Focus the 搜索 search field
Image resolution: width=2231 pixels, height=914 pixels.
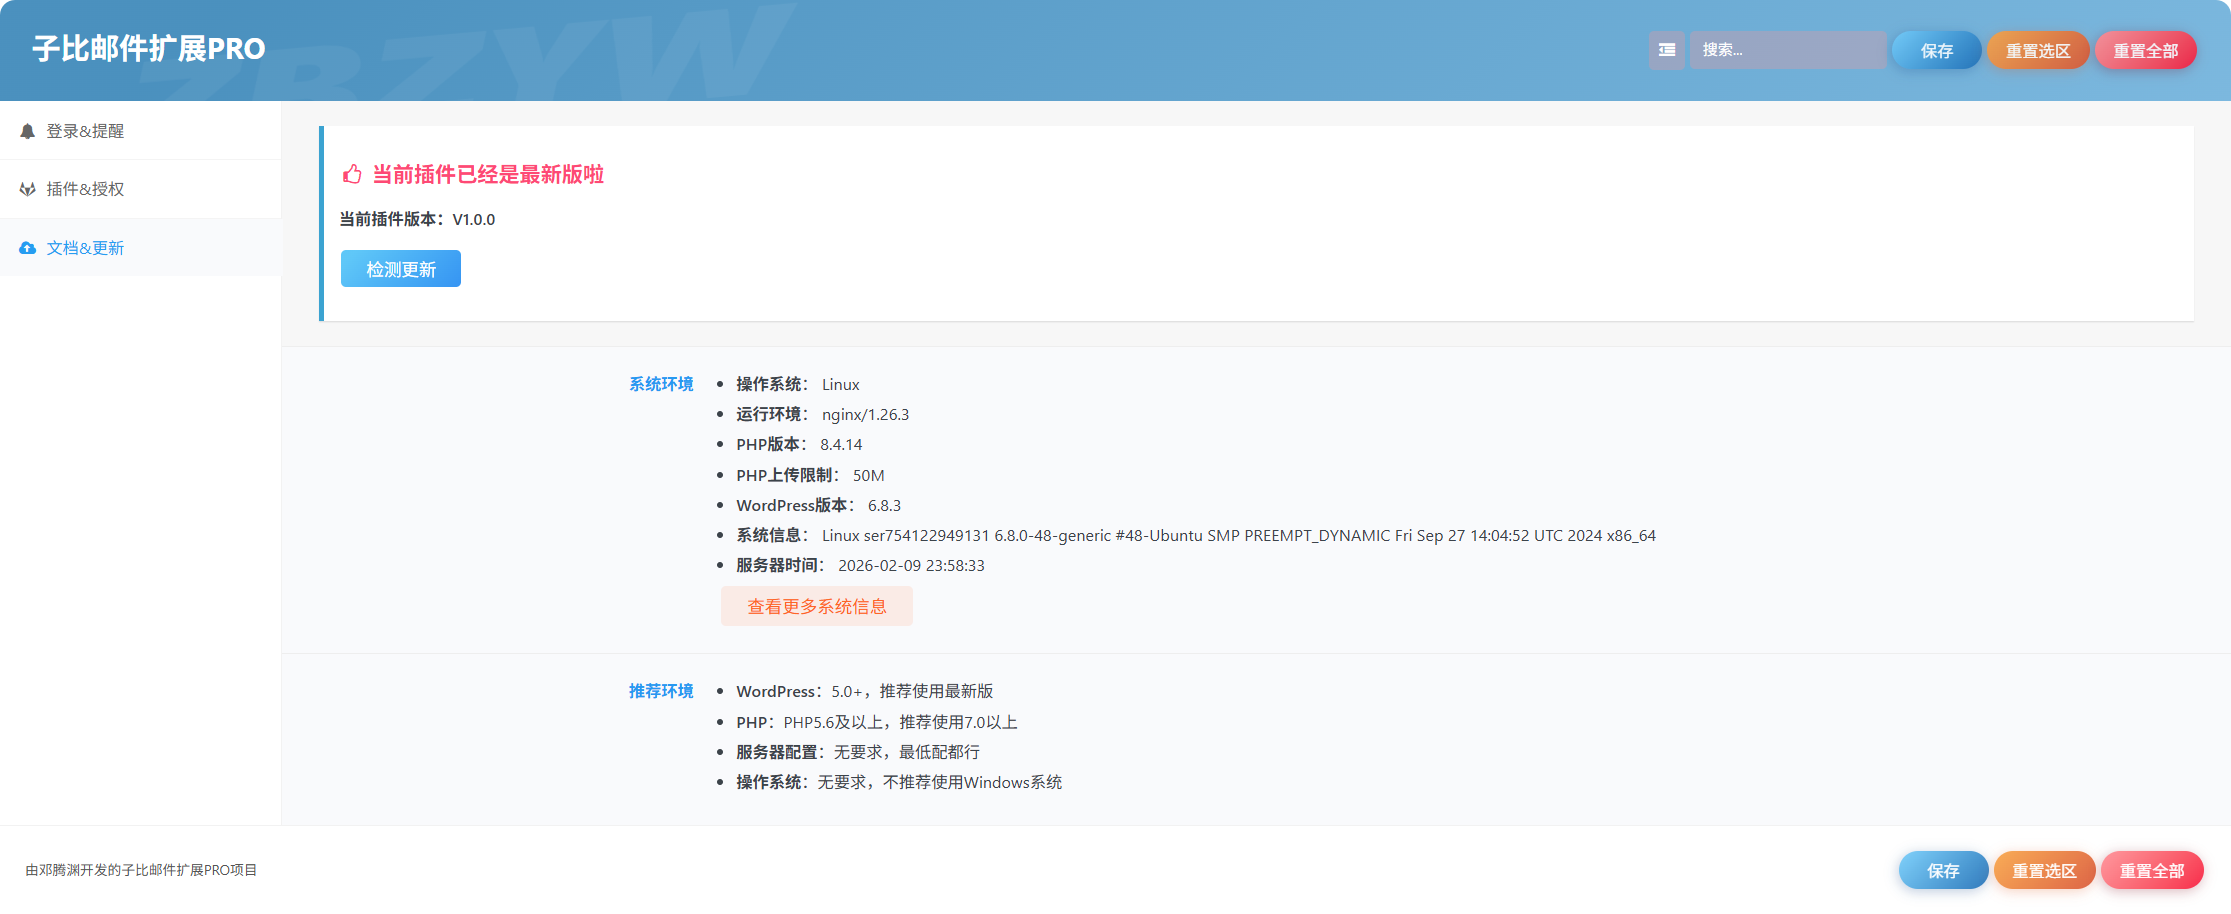1788,50
